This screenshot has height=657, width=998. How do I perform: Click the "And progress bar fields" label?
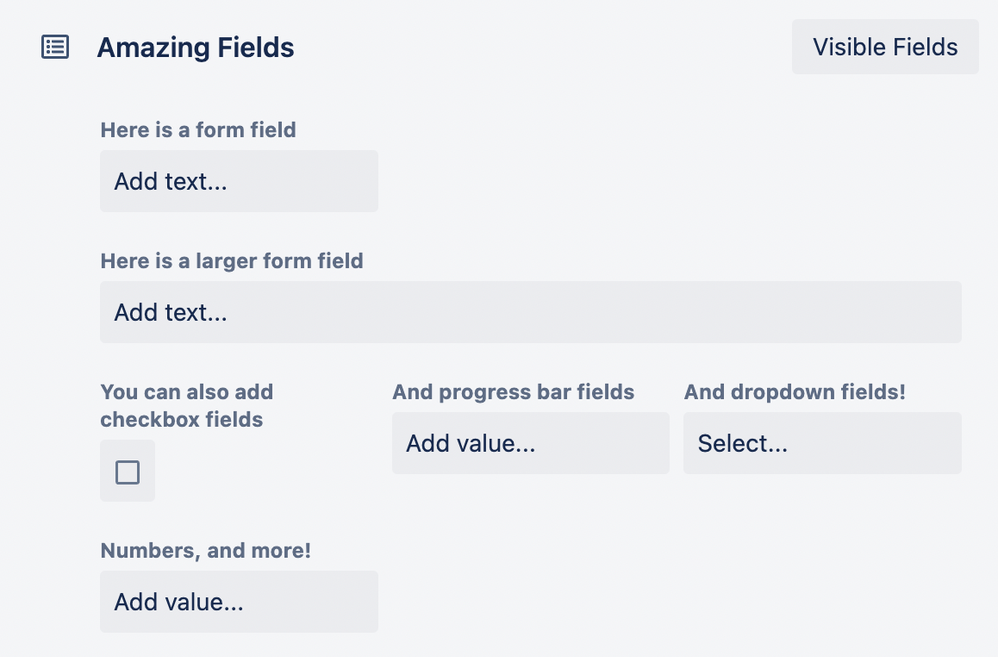513,392
